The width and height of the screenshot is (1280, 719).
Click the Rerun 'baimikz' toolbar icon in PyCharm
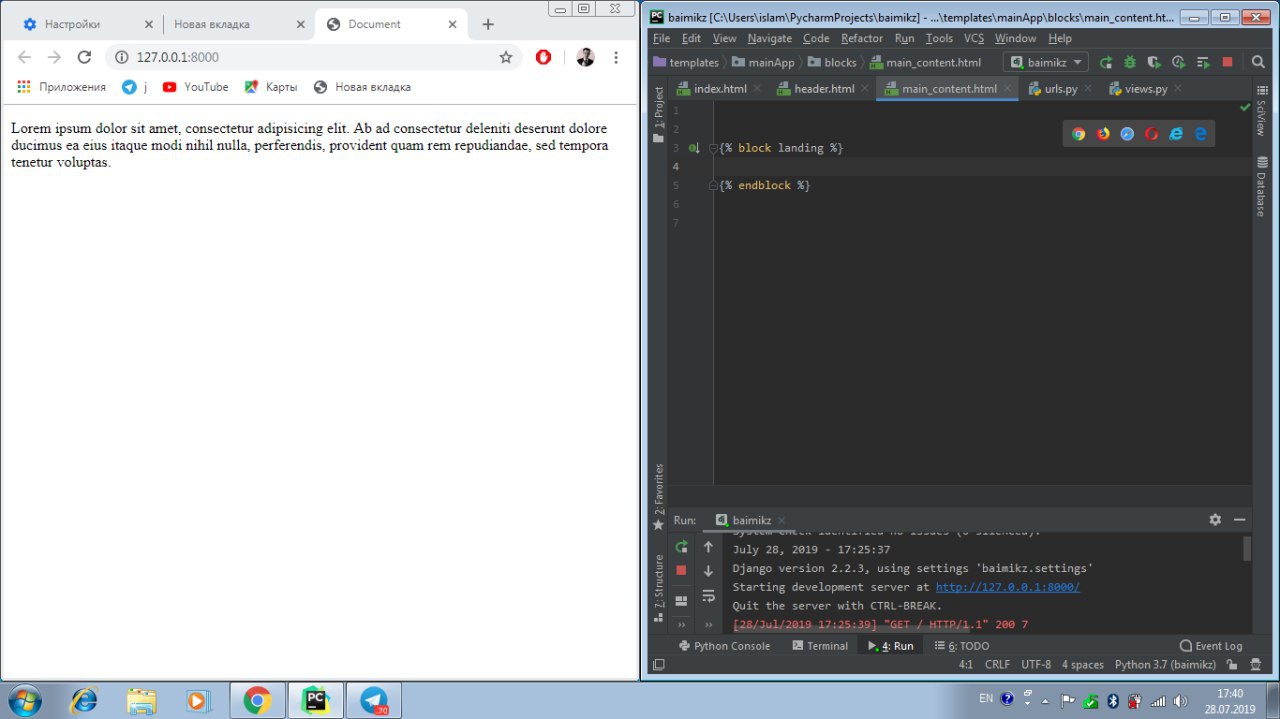[x=1106, y=62]
